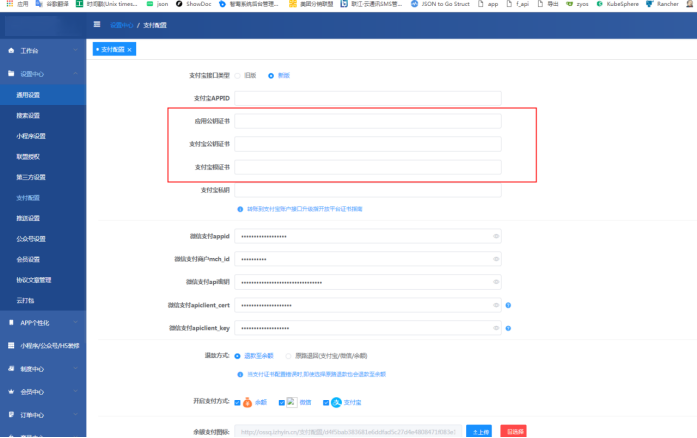The height and width of the screenshot is (438, 697).
Task: Click the 工作台 home icon in sidebar
Action: (x=11, y=51)
